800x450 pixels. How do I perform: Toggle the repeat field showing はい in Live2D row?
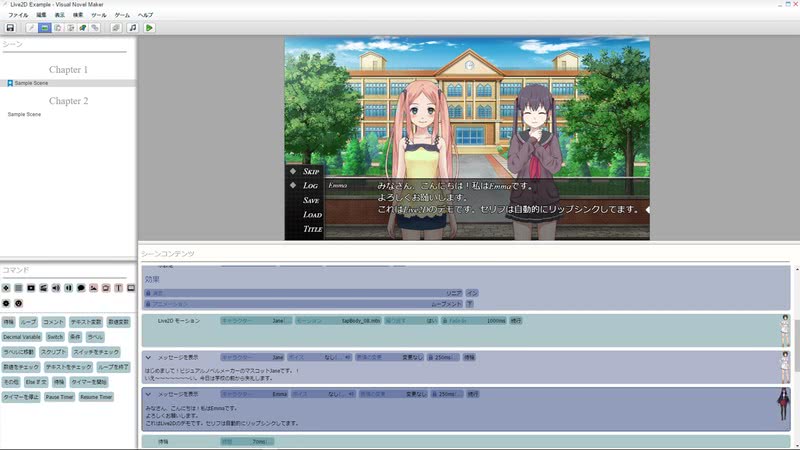[411, 321]
